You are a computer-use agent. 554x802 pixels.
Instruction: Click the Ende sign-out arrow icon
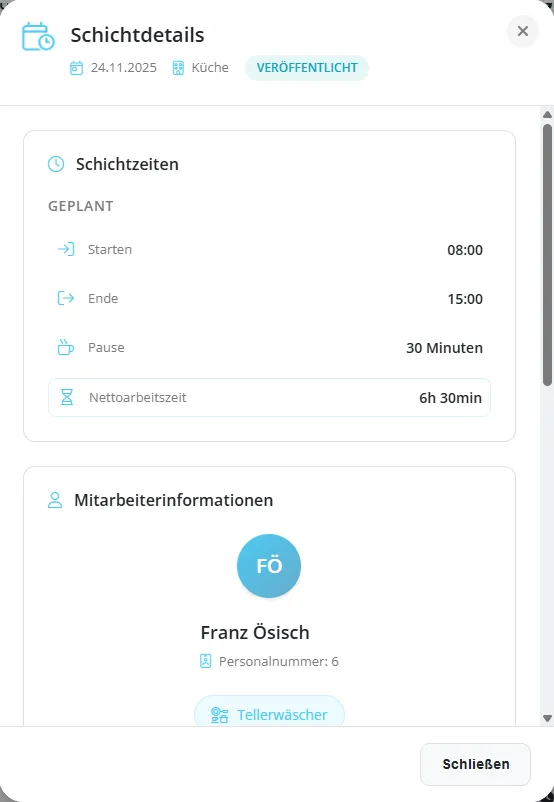(66, 298)
